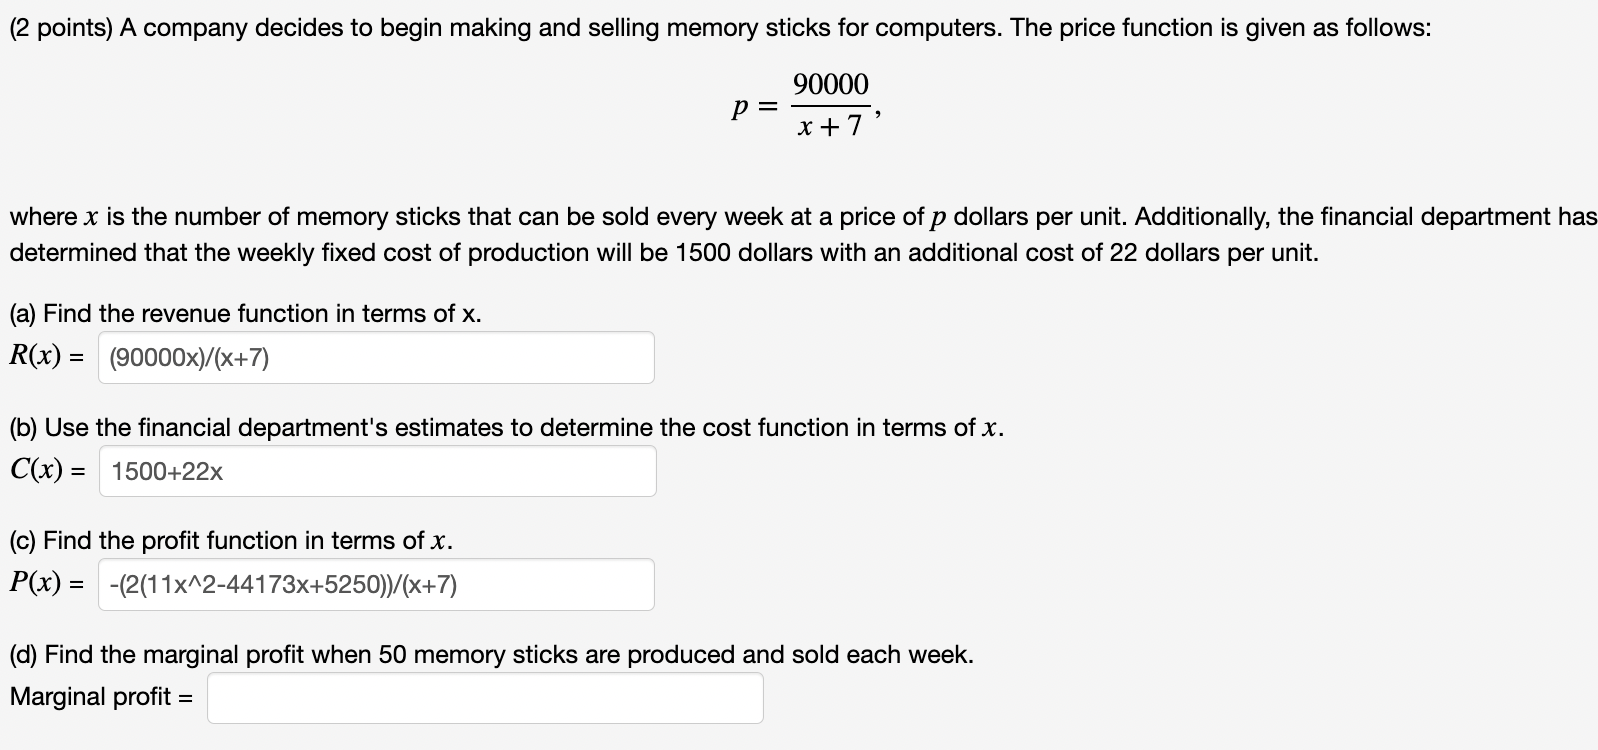Click the fixed cost sentence mentioning 1500 dollars
The image size is (1598, 750).
[x=660, y=253]
